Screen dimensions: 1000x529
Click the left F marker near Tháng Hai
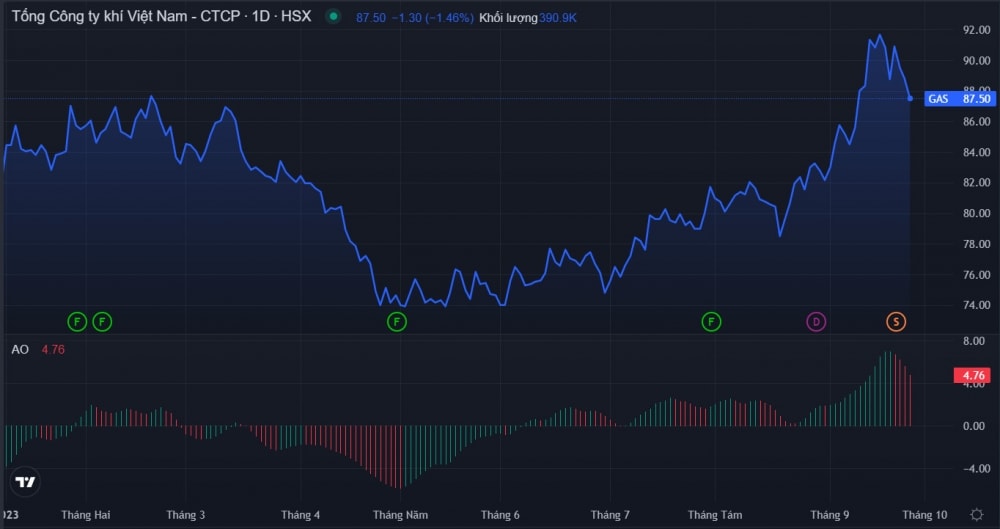(x=77, y=322)
